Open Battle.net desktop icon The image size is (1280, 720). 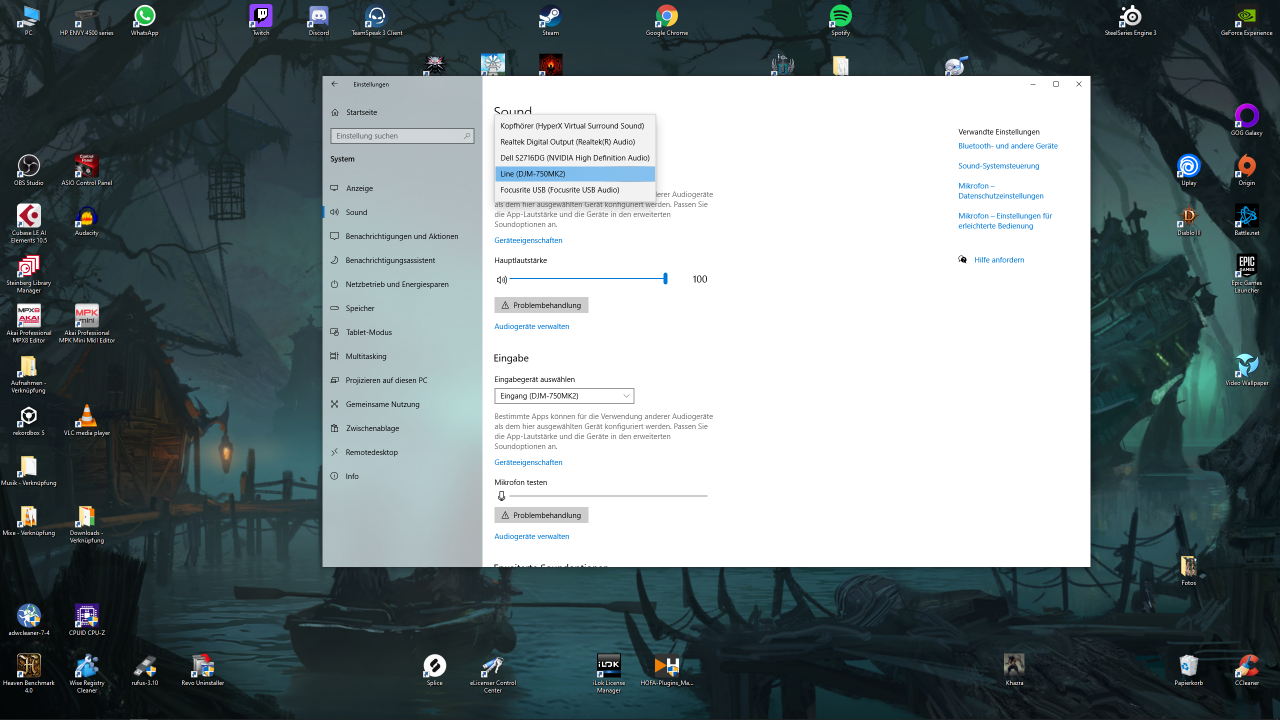tap(1246, 220)
